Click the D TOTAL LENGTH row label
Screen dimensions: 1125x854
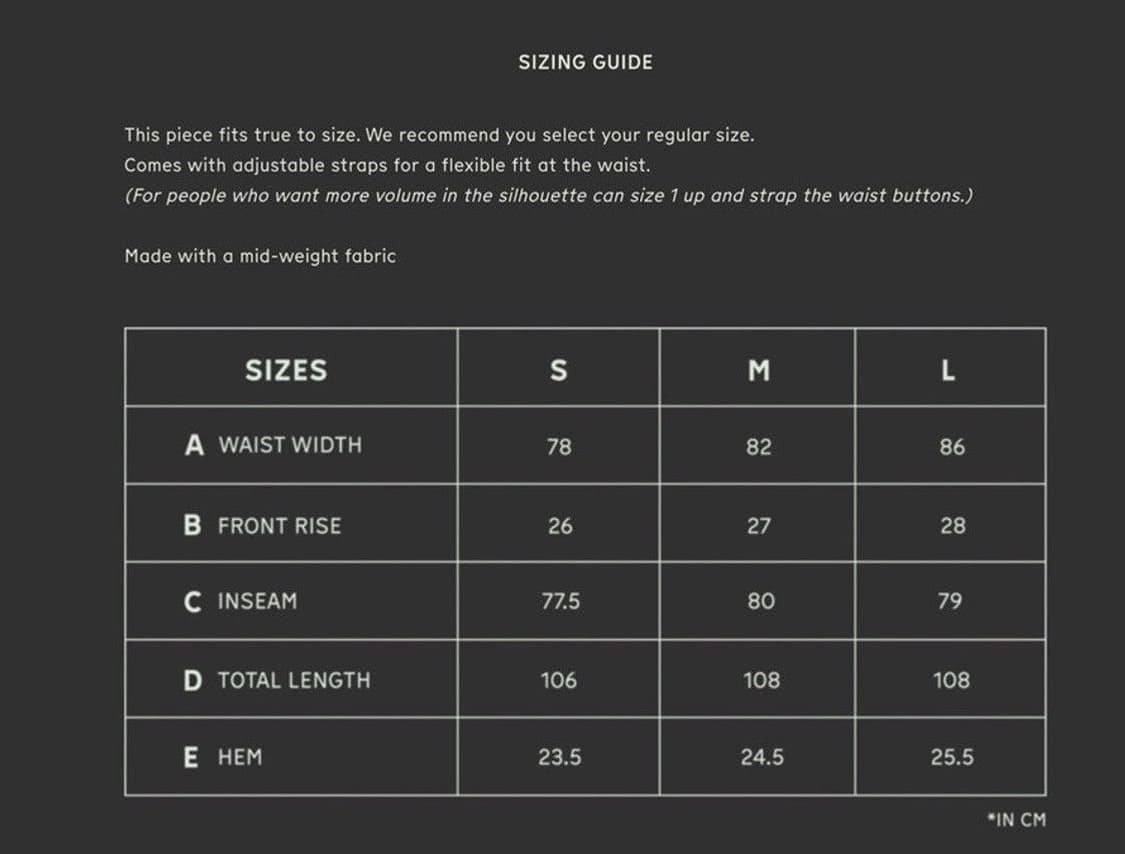pyautogui.click(x=277, y=680)
